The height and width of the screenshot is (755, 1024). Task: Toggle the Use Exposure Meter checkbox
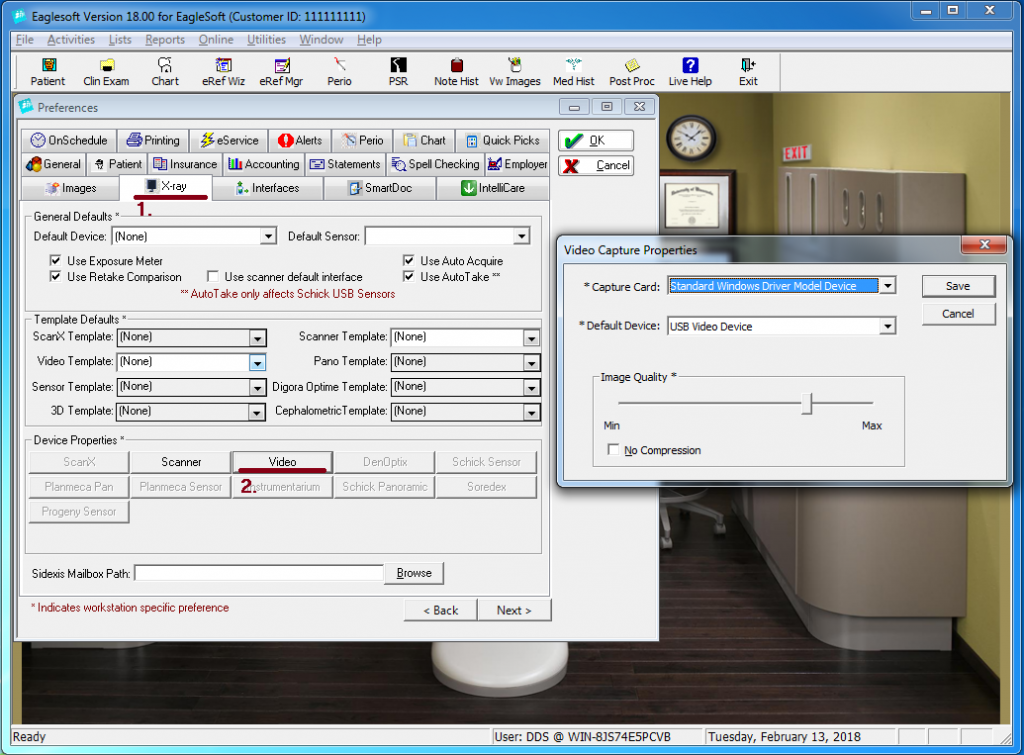coord(57,261)
